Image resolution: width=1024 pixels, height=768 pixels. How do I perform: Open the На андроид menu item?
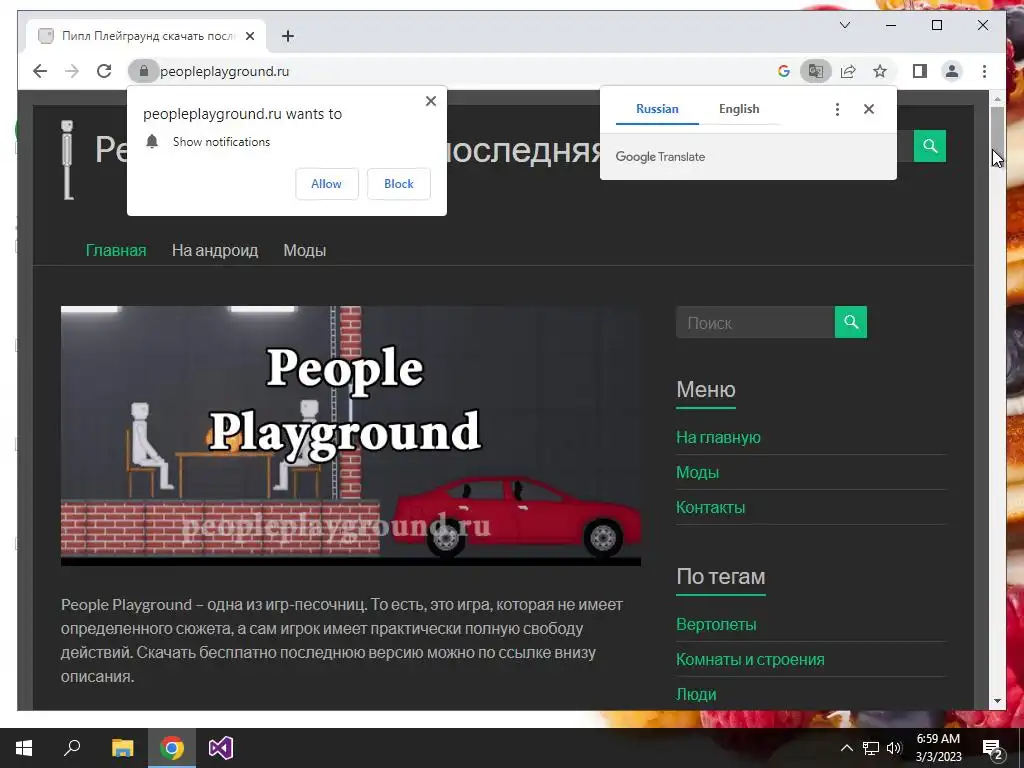tap(215, 250)
